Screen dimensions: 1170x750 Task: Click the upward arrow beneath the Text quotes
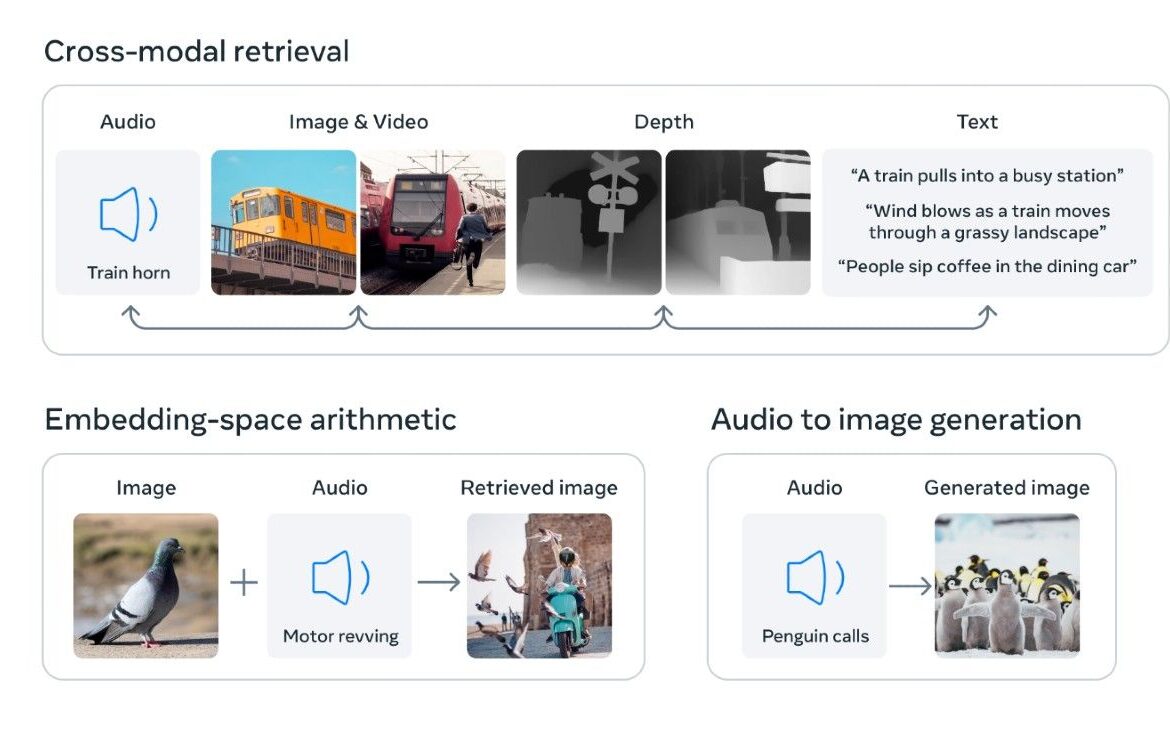[x=987, y=316]
